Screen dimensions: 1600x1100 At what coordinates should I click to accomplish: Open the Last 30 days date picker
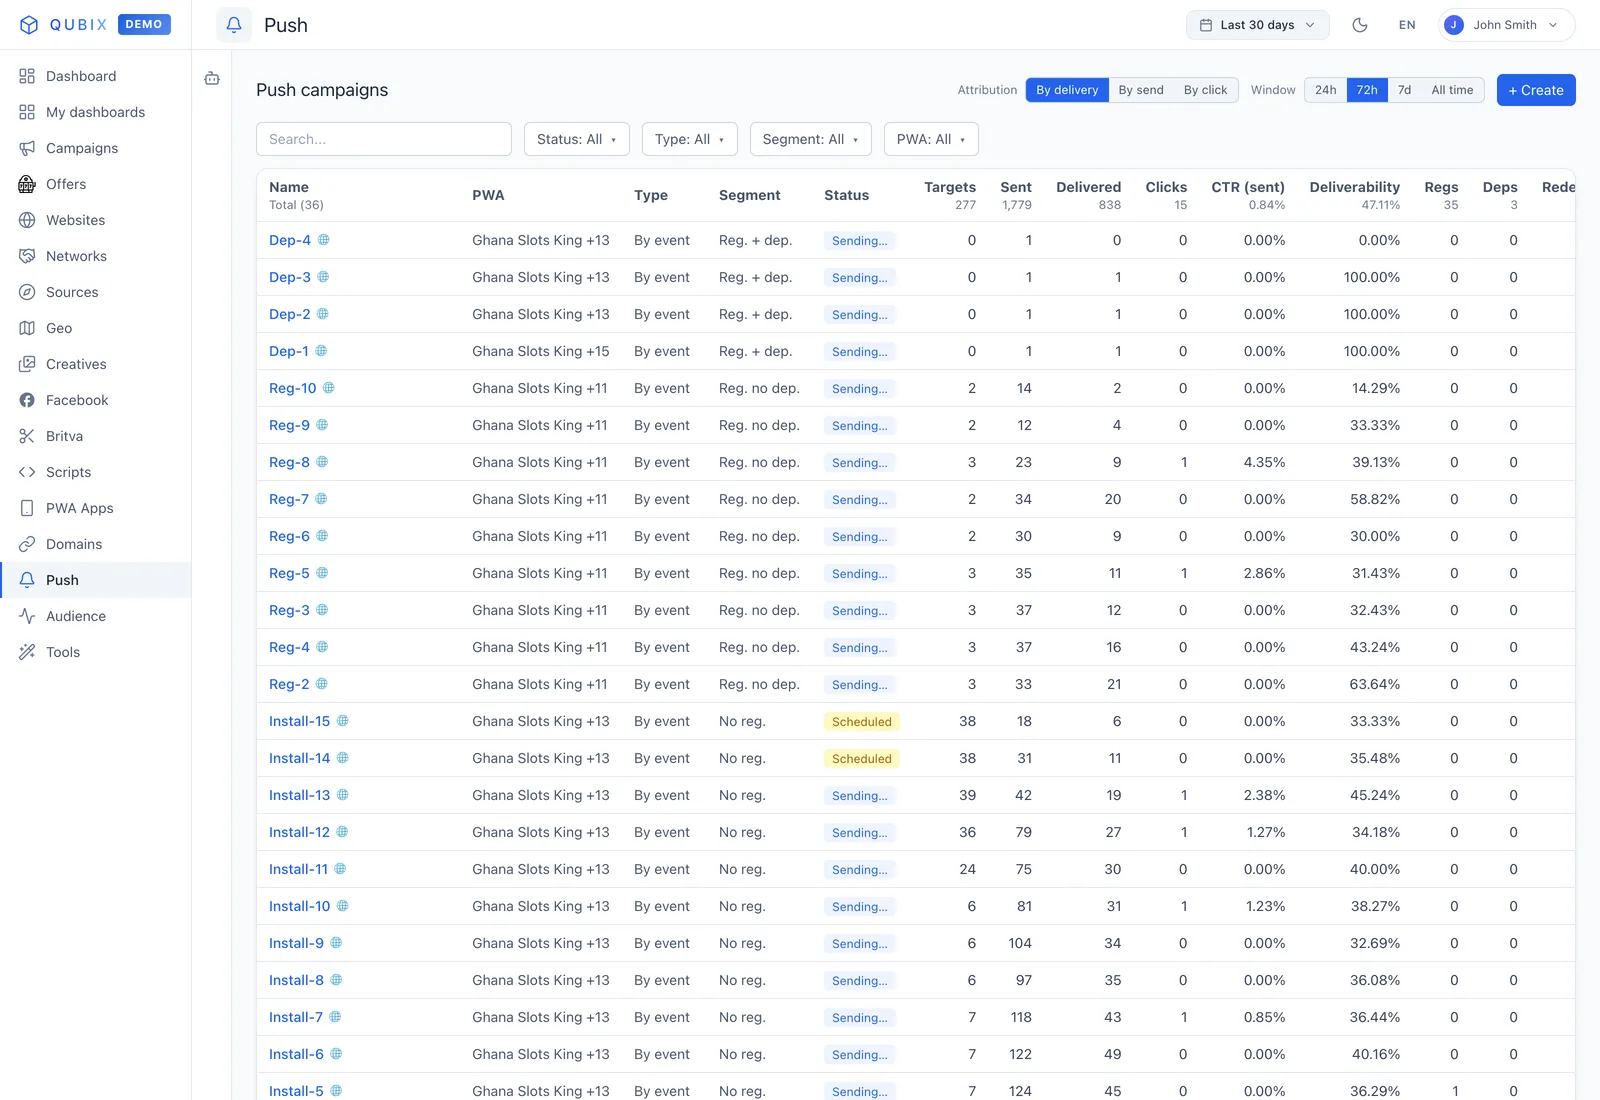(x=1258, y=25)
